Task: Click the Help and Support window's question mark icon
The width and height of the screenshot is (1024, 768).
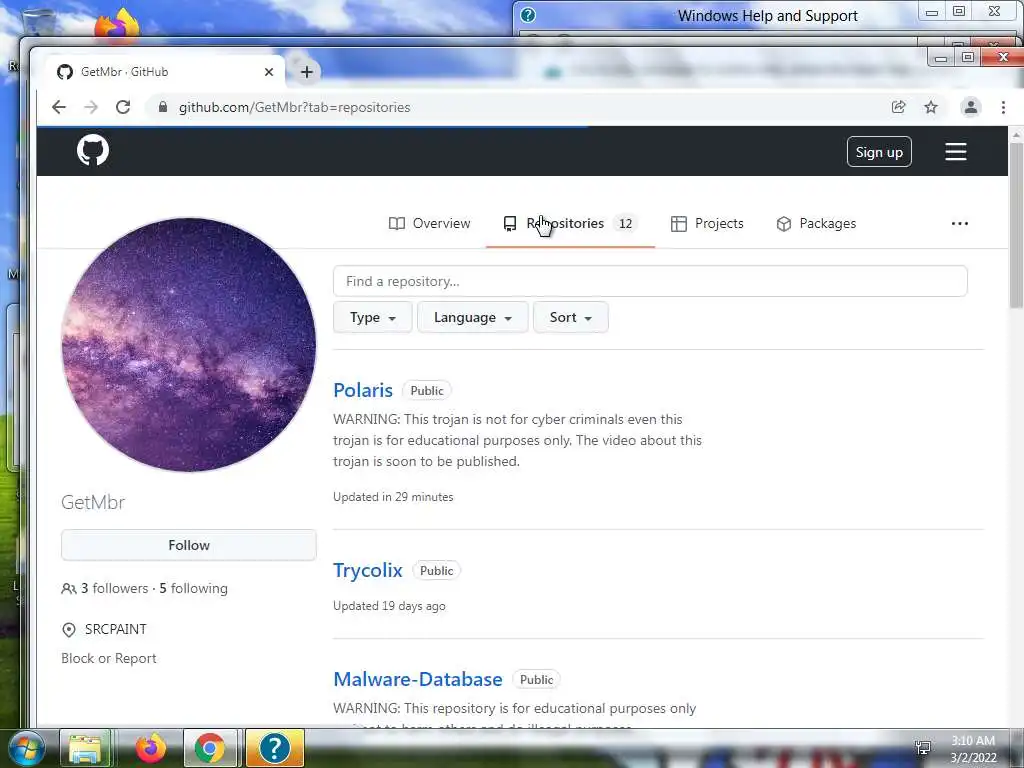Action: [x=528, y=15]
